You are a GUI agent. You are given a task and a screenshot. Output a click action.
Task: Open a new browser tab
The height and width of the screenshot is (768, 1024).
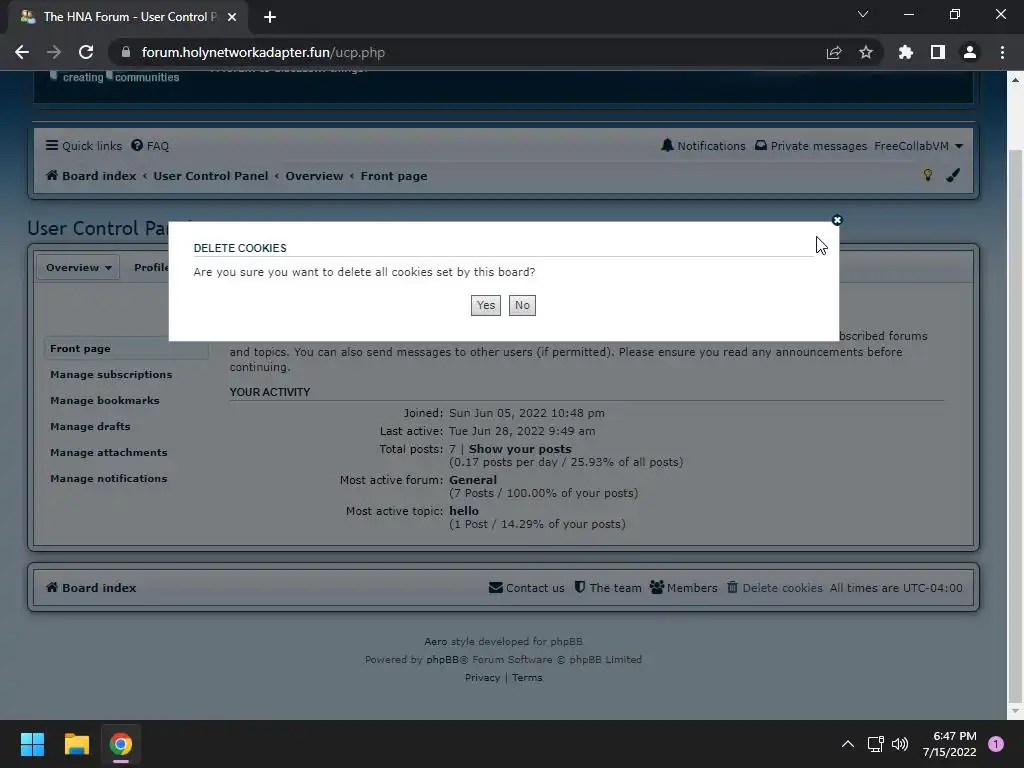pyautogui.click(x=270, y=17)
